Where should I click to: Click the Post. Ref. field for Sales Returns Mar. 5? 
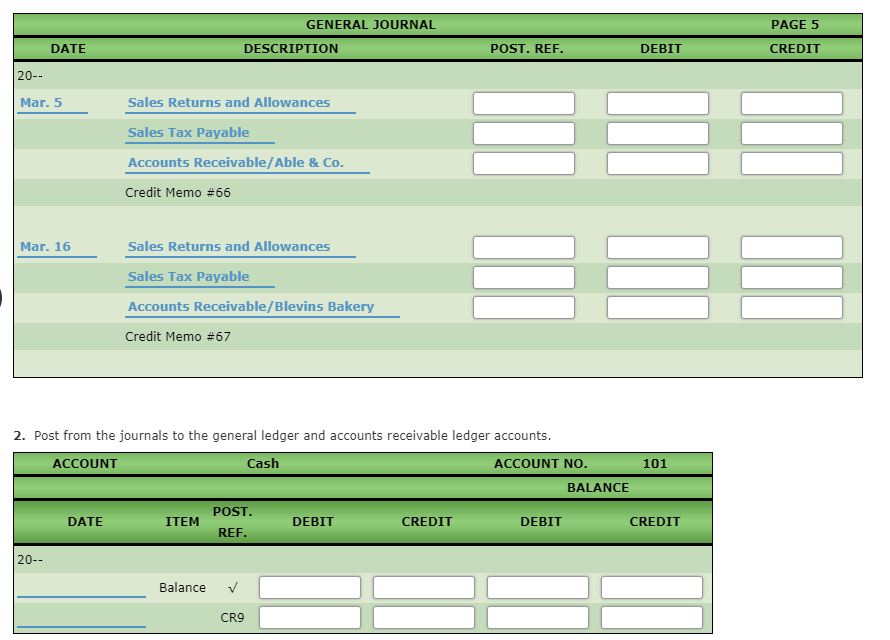pyautogui.click(x=523, y=102)
